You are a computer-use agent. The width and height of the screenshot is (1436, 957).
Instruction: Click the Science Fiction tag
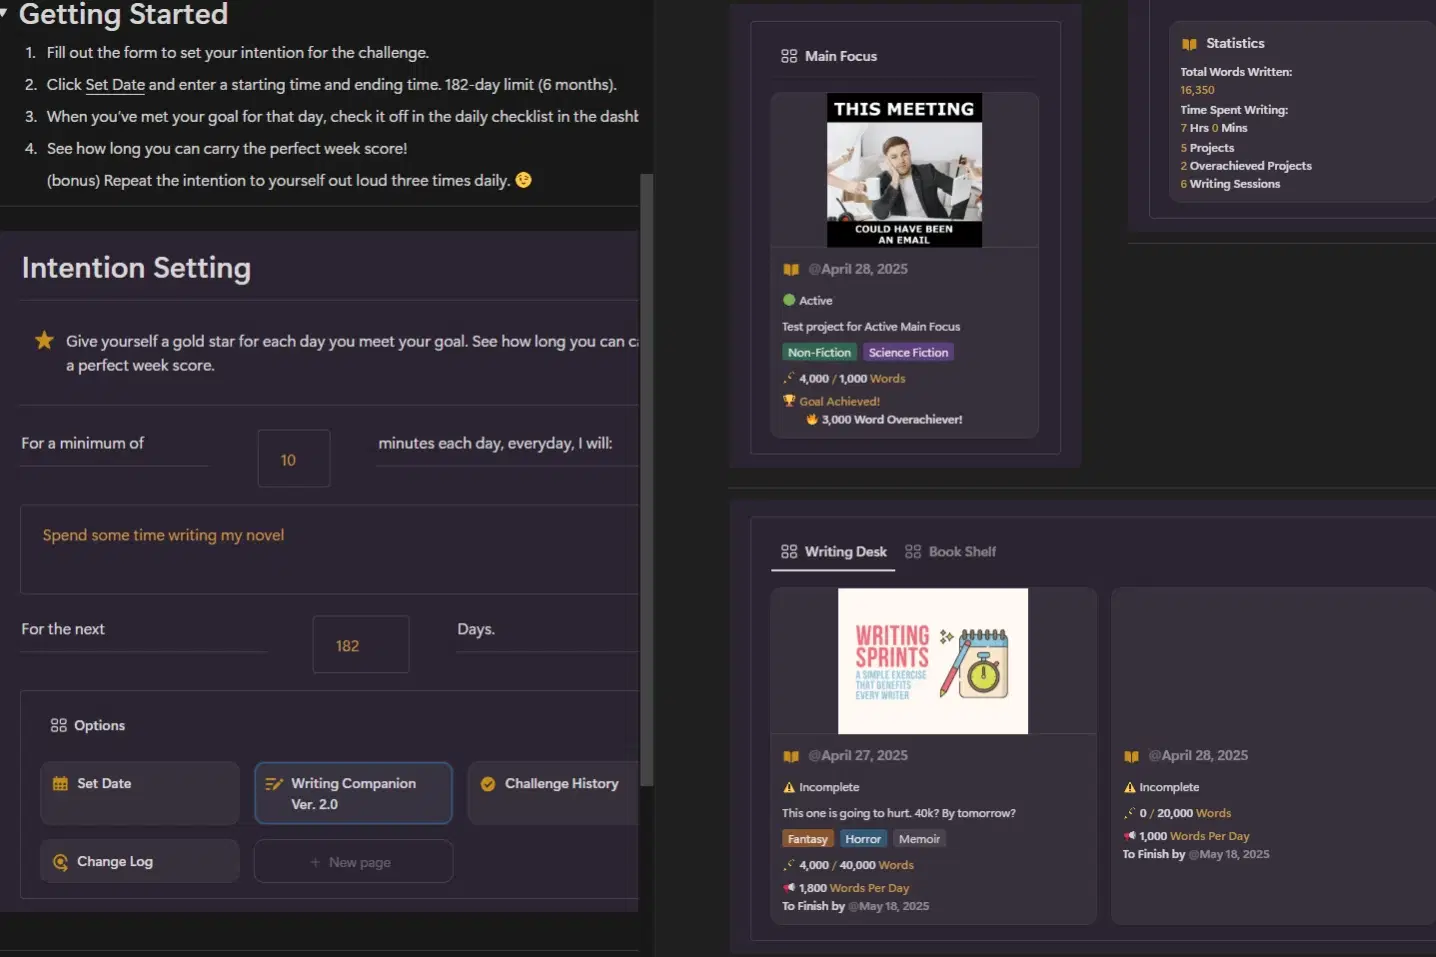tap(908, 353)
